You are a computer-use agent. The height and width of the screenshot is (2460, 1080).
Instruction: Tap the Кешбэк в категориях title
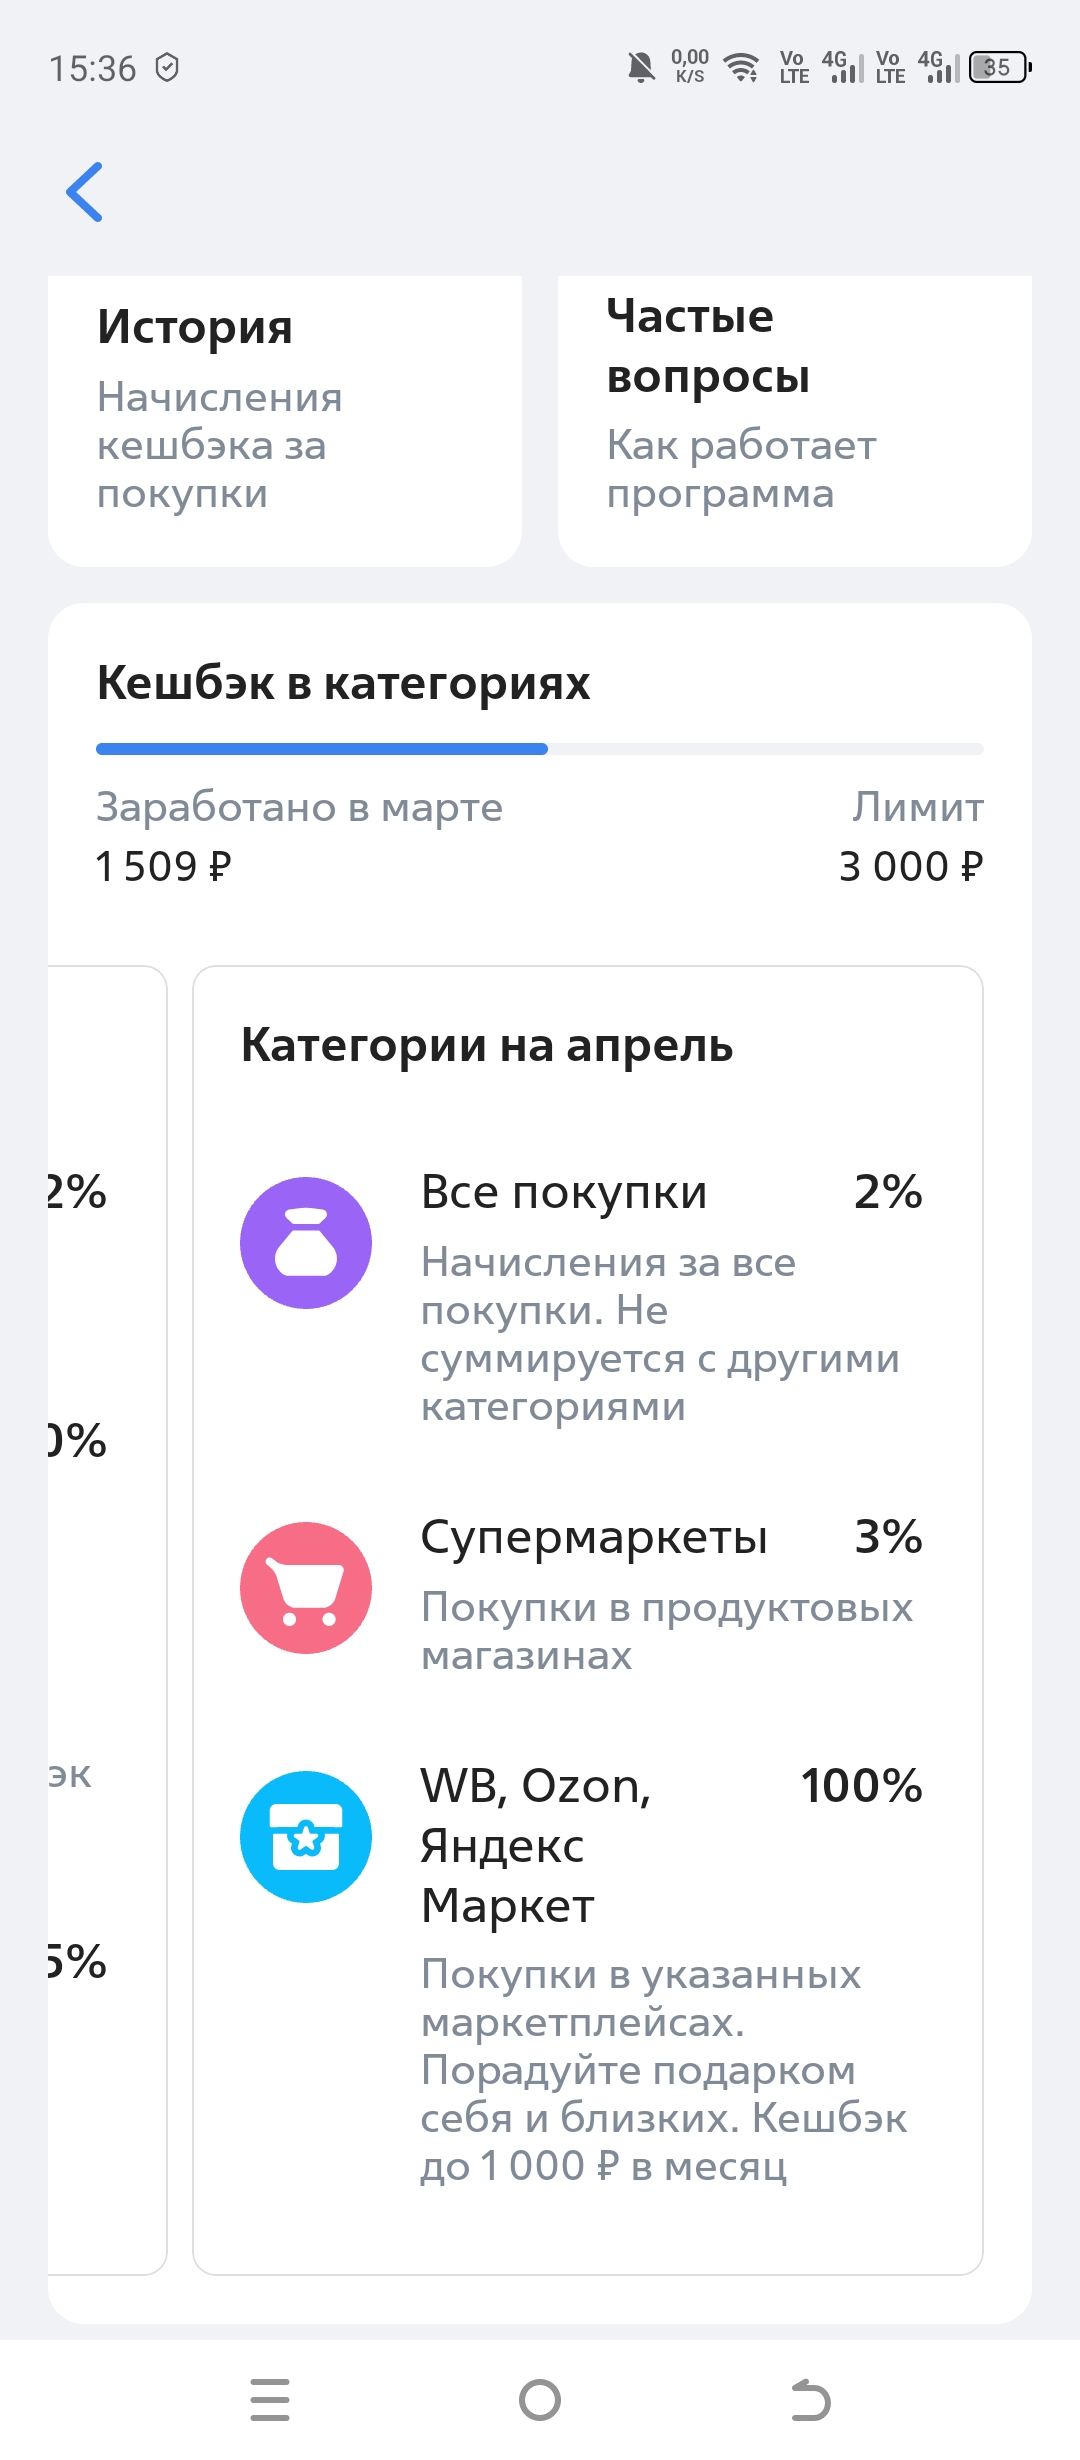[x=343, y=684]
